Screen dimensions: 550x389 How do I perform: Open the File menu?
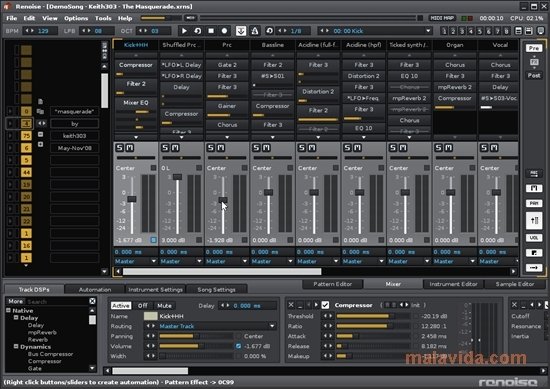click(12, 18)
